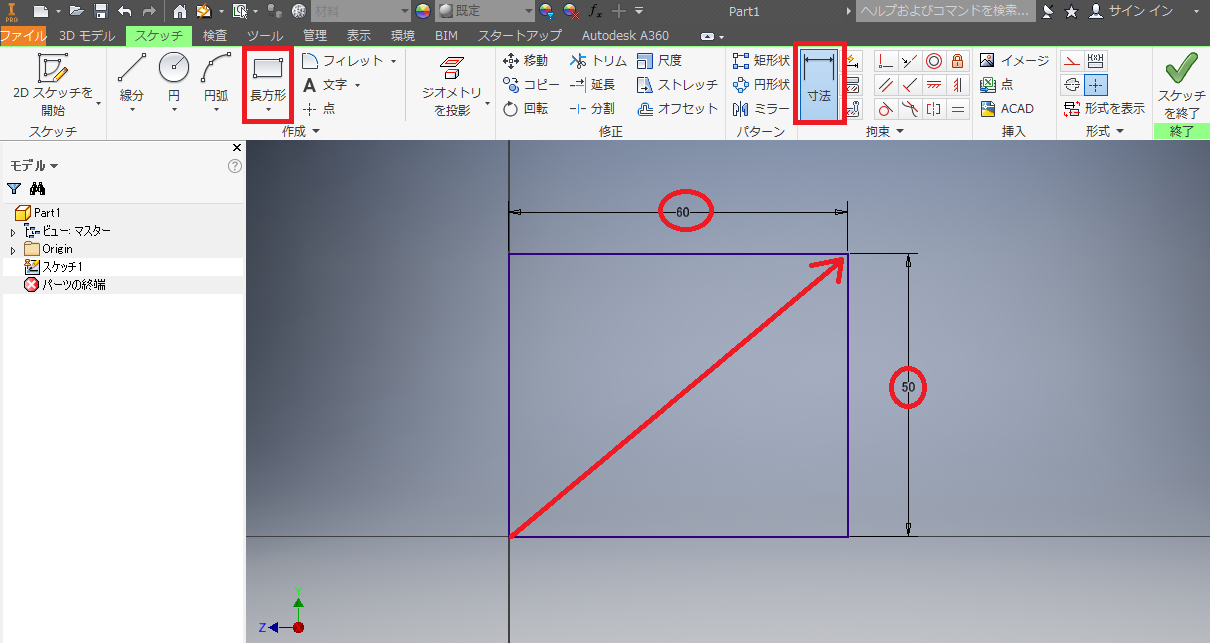Image resolution: width=1210 pixels, height=643 pixels.
Task: Select the Move (移動) tool
Action: 526,61
